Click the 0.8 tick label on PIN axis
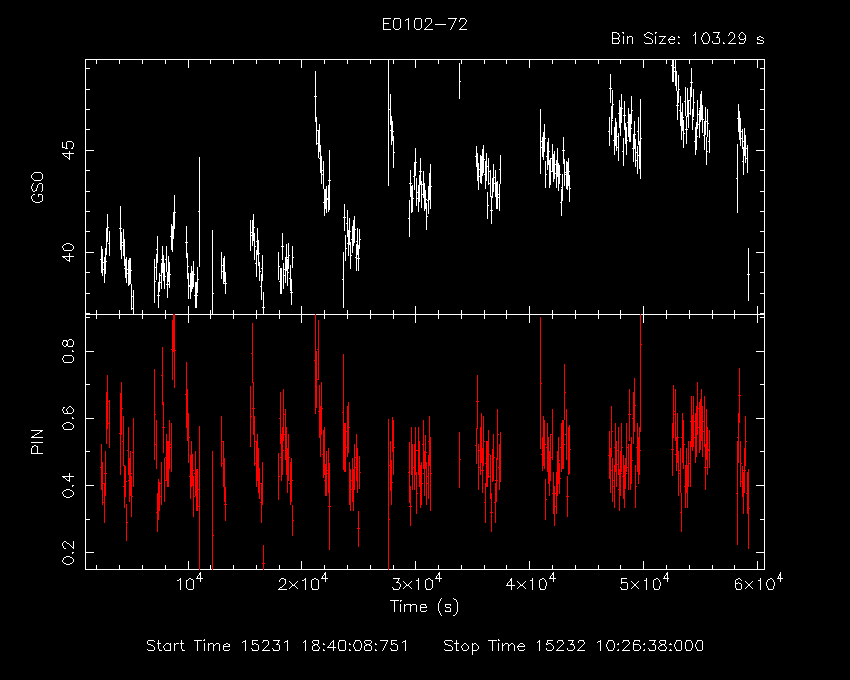 68,351
